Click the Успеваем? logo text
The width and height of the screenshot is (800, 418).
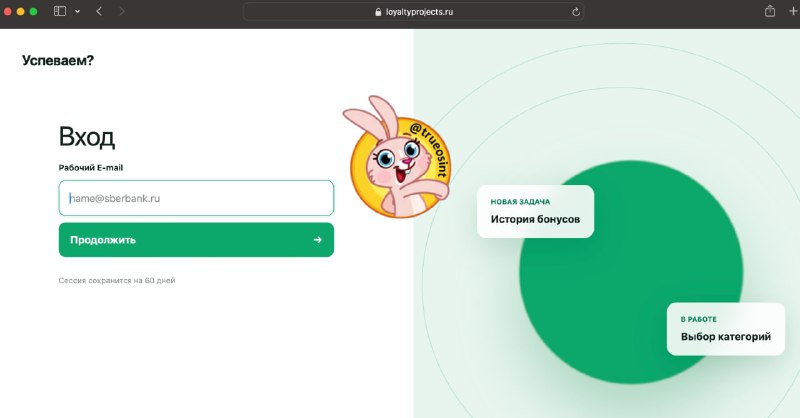pos(58,60)
